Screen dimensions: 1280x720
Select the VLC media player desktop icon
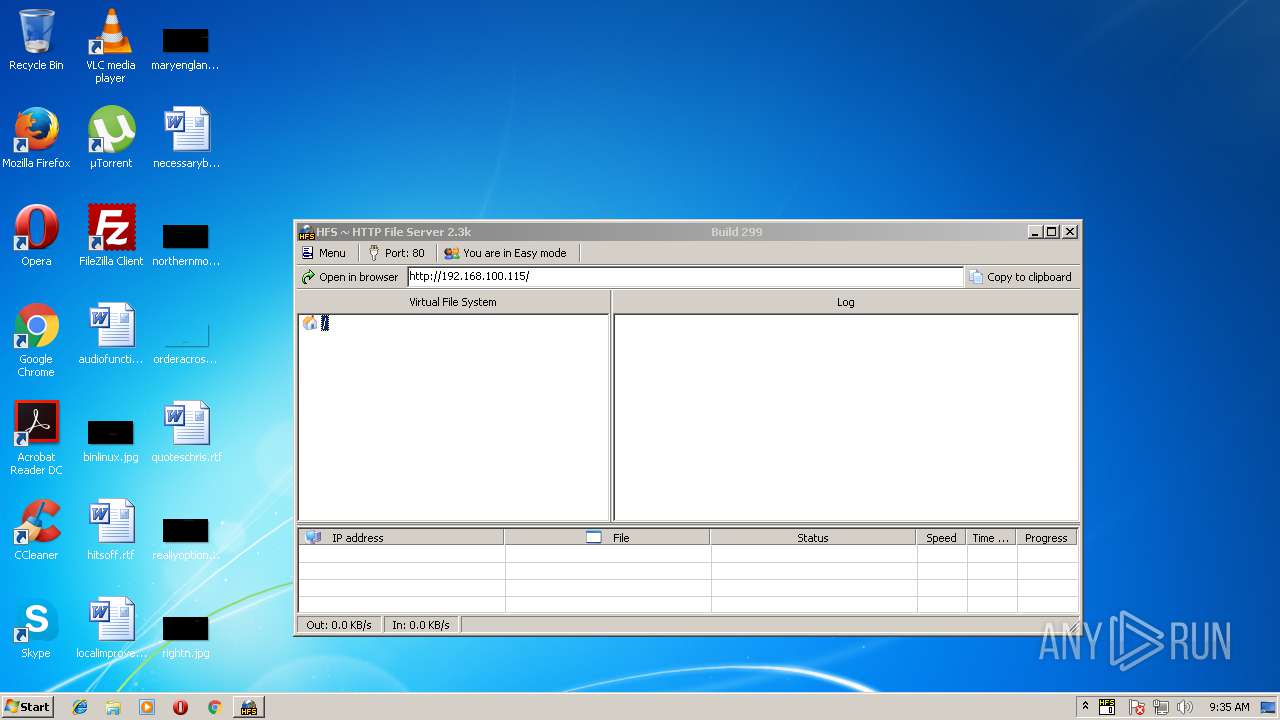[110, 46]
